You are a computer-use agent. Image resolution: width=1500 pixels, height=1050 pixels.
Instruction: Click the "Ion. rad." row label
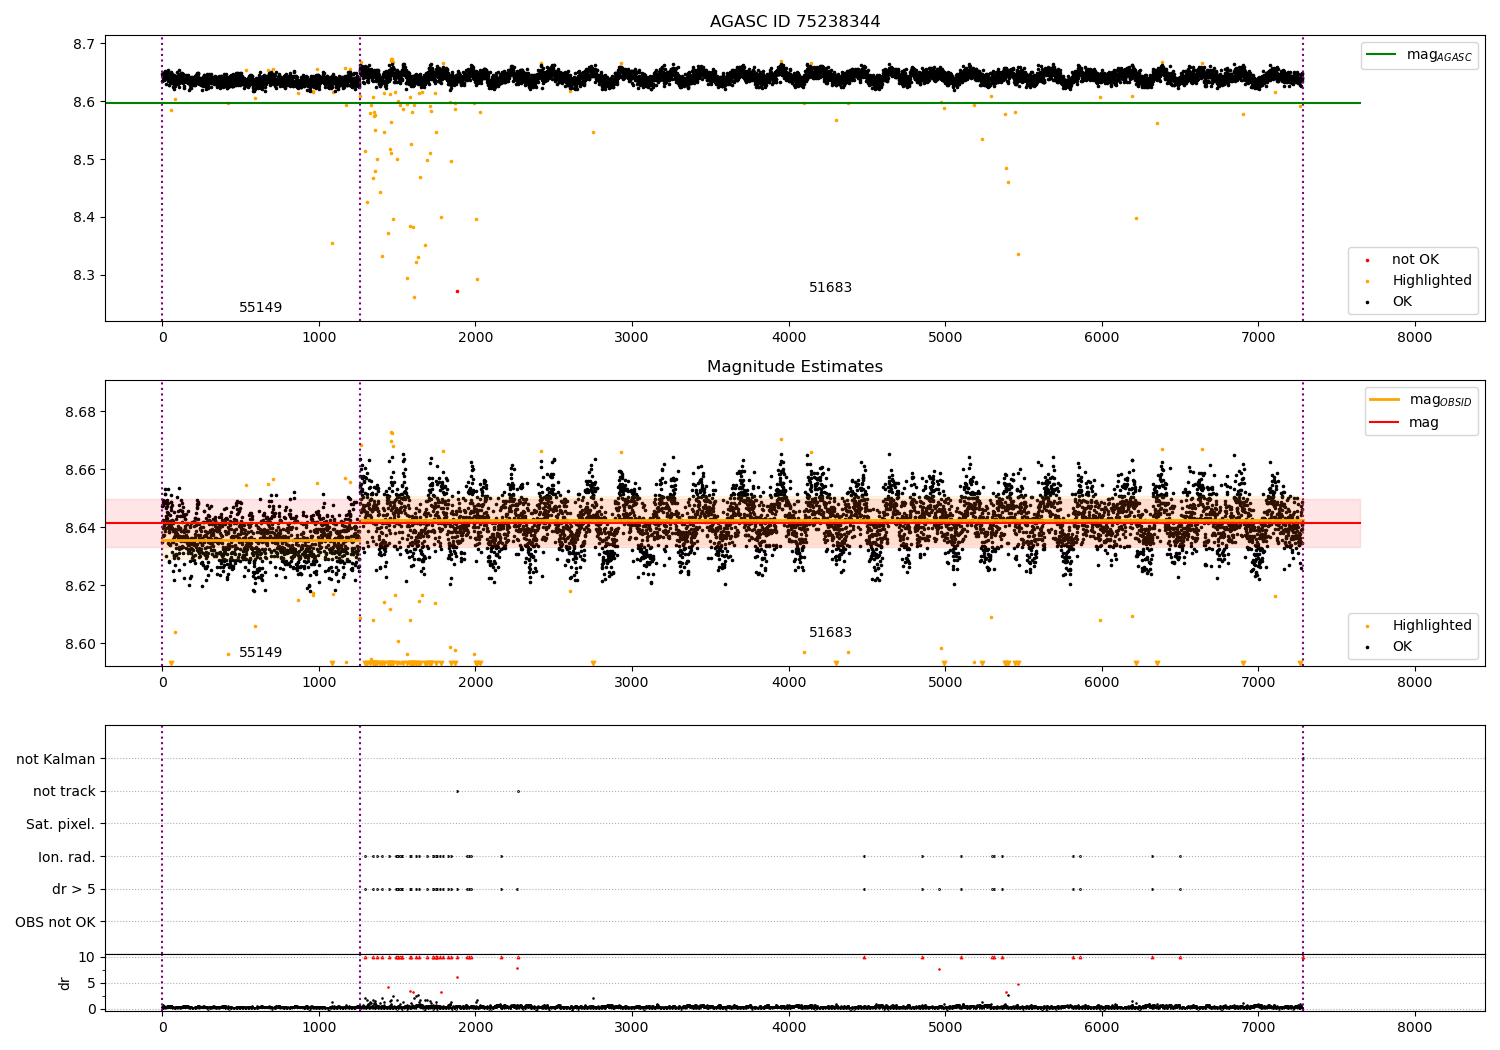point(67,857)
